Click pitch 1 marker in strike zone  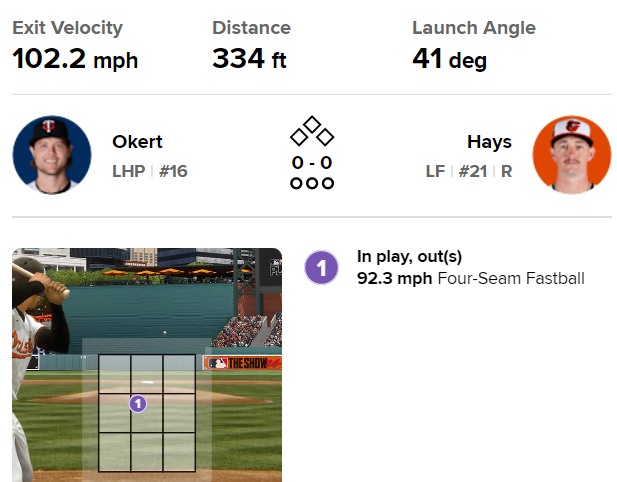138,403
